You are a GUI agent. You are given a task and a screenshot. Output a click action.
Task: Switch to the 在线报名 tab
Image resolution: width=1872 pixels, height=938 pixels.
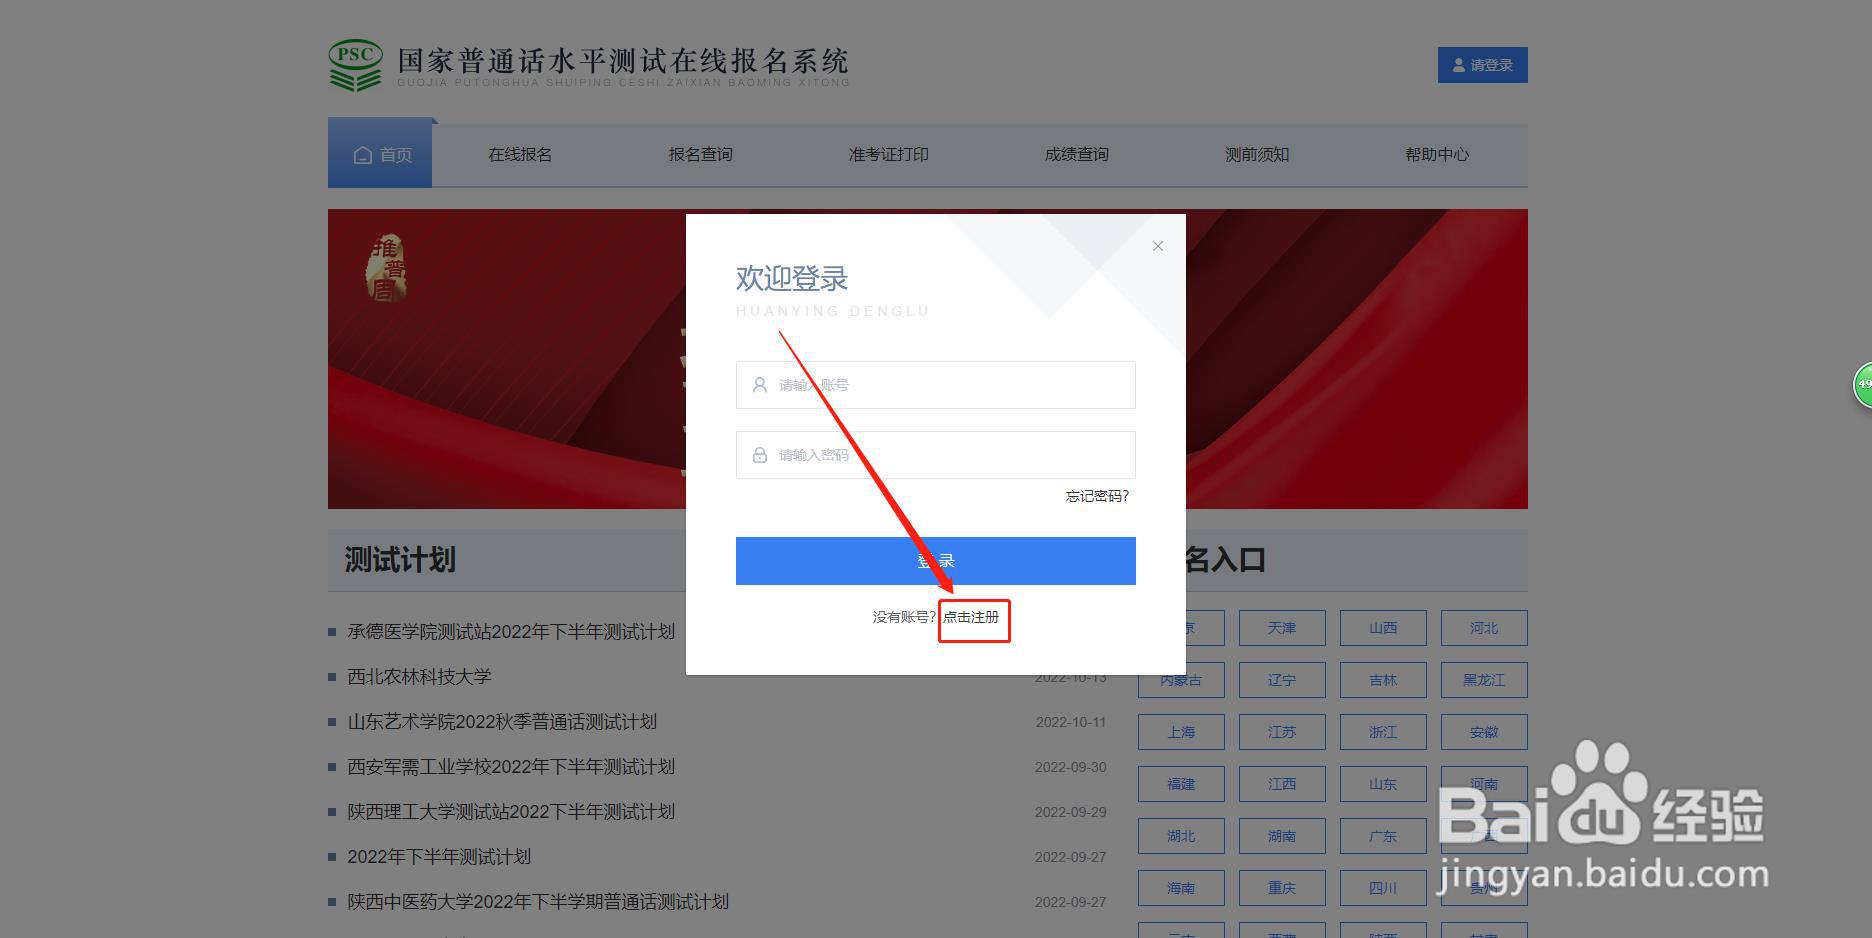(519, 154)
